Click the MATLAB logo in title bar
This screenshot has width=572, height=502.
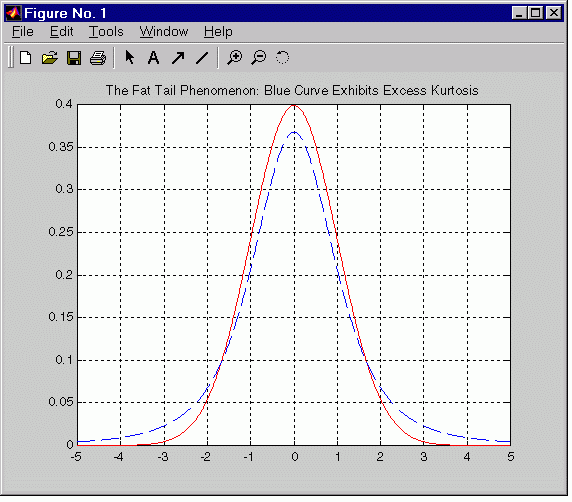click(13, 13)
